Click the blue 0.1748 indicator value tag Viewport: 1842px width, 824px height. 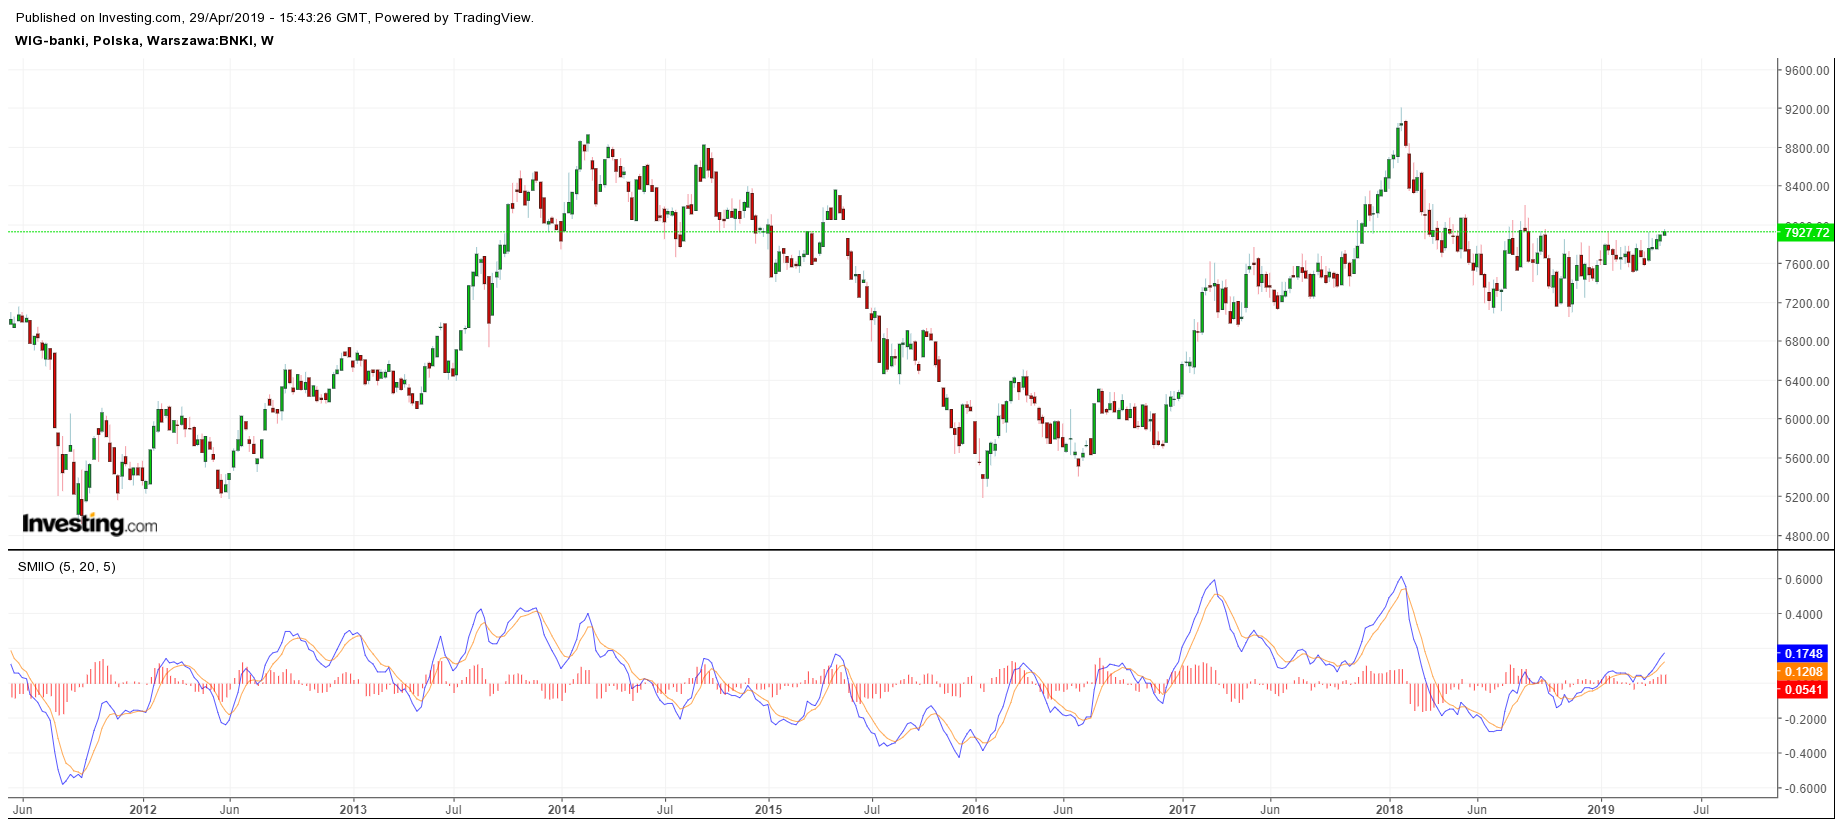point(1804,654)
